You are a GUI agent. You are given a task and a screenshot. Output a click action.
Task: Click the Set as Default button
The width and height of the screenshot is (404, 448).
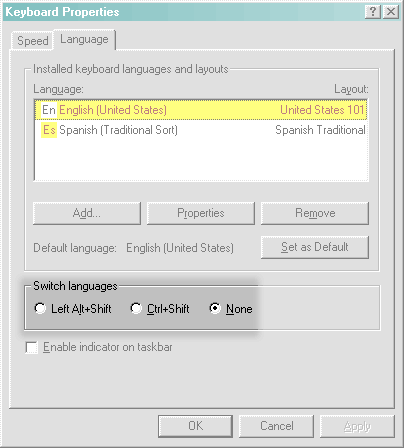[315, 247]
